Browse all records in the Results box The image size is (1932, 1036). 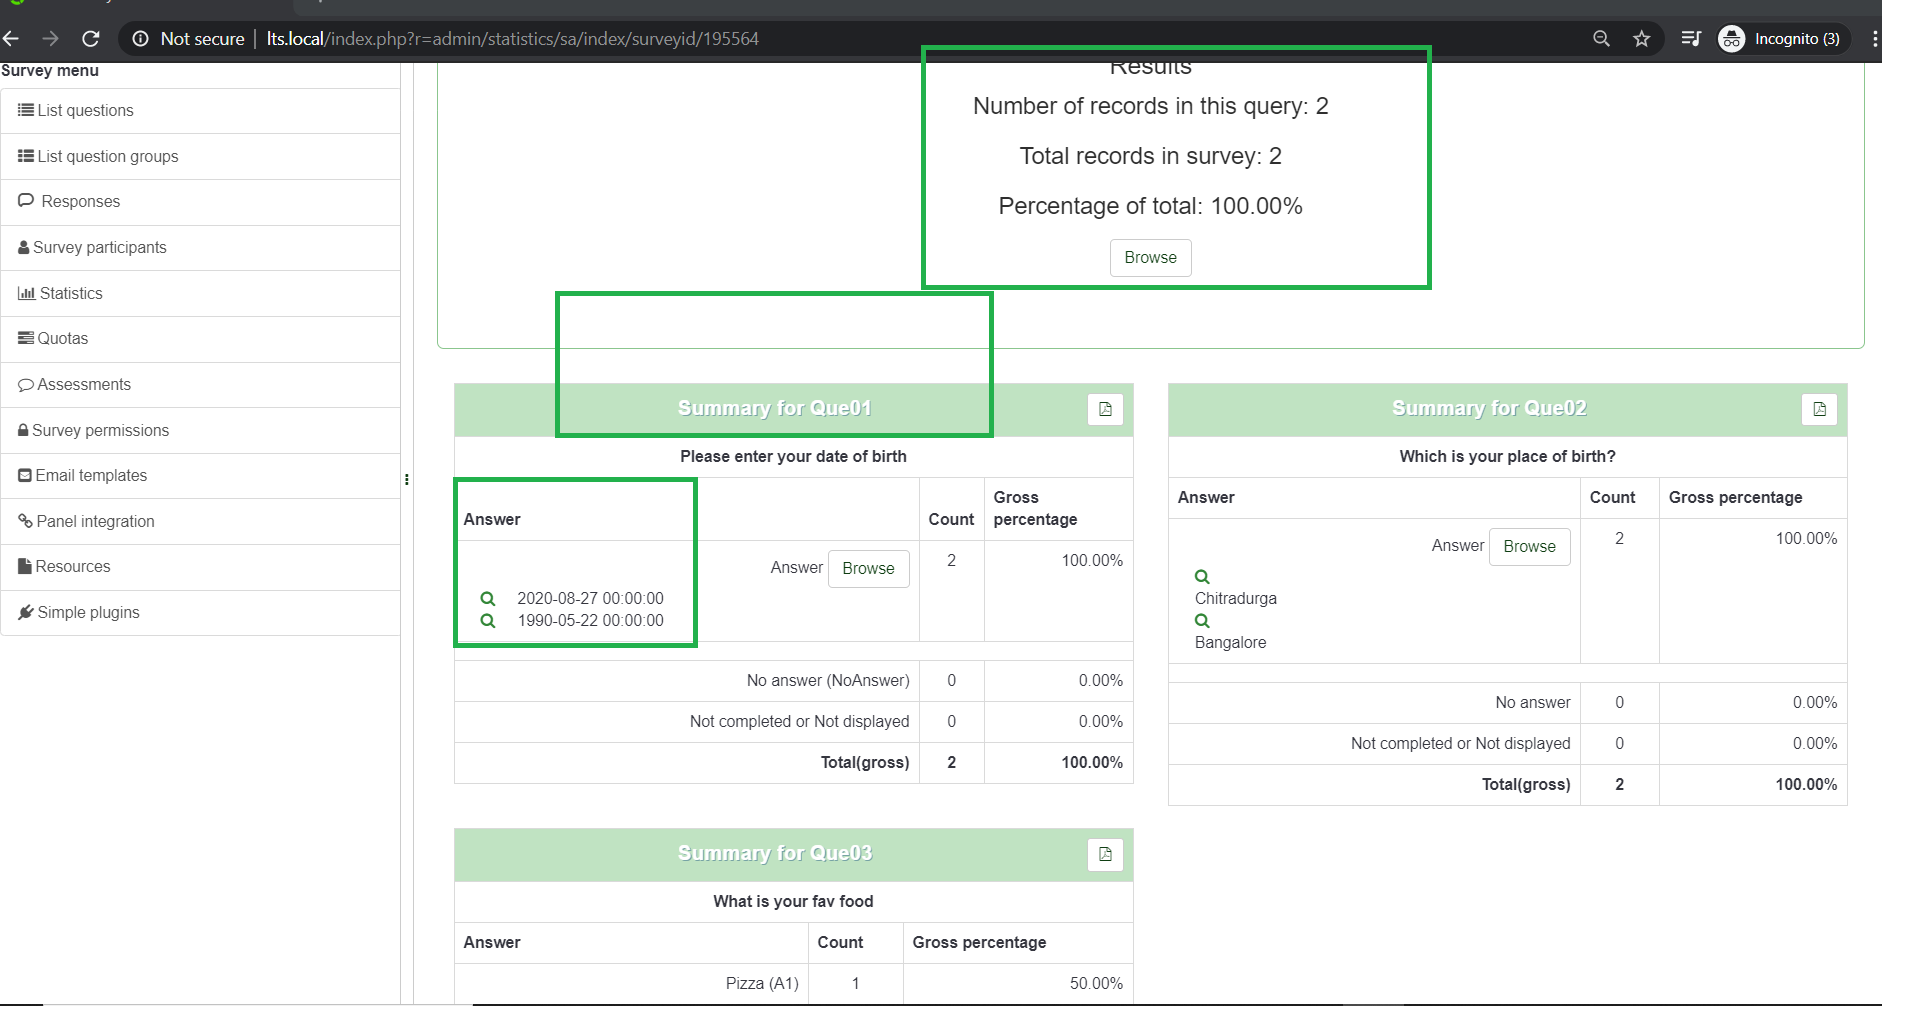point(1150,257)
